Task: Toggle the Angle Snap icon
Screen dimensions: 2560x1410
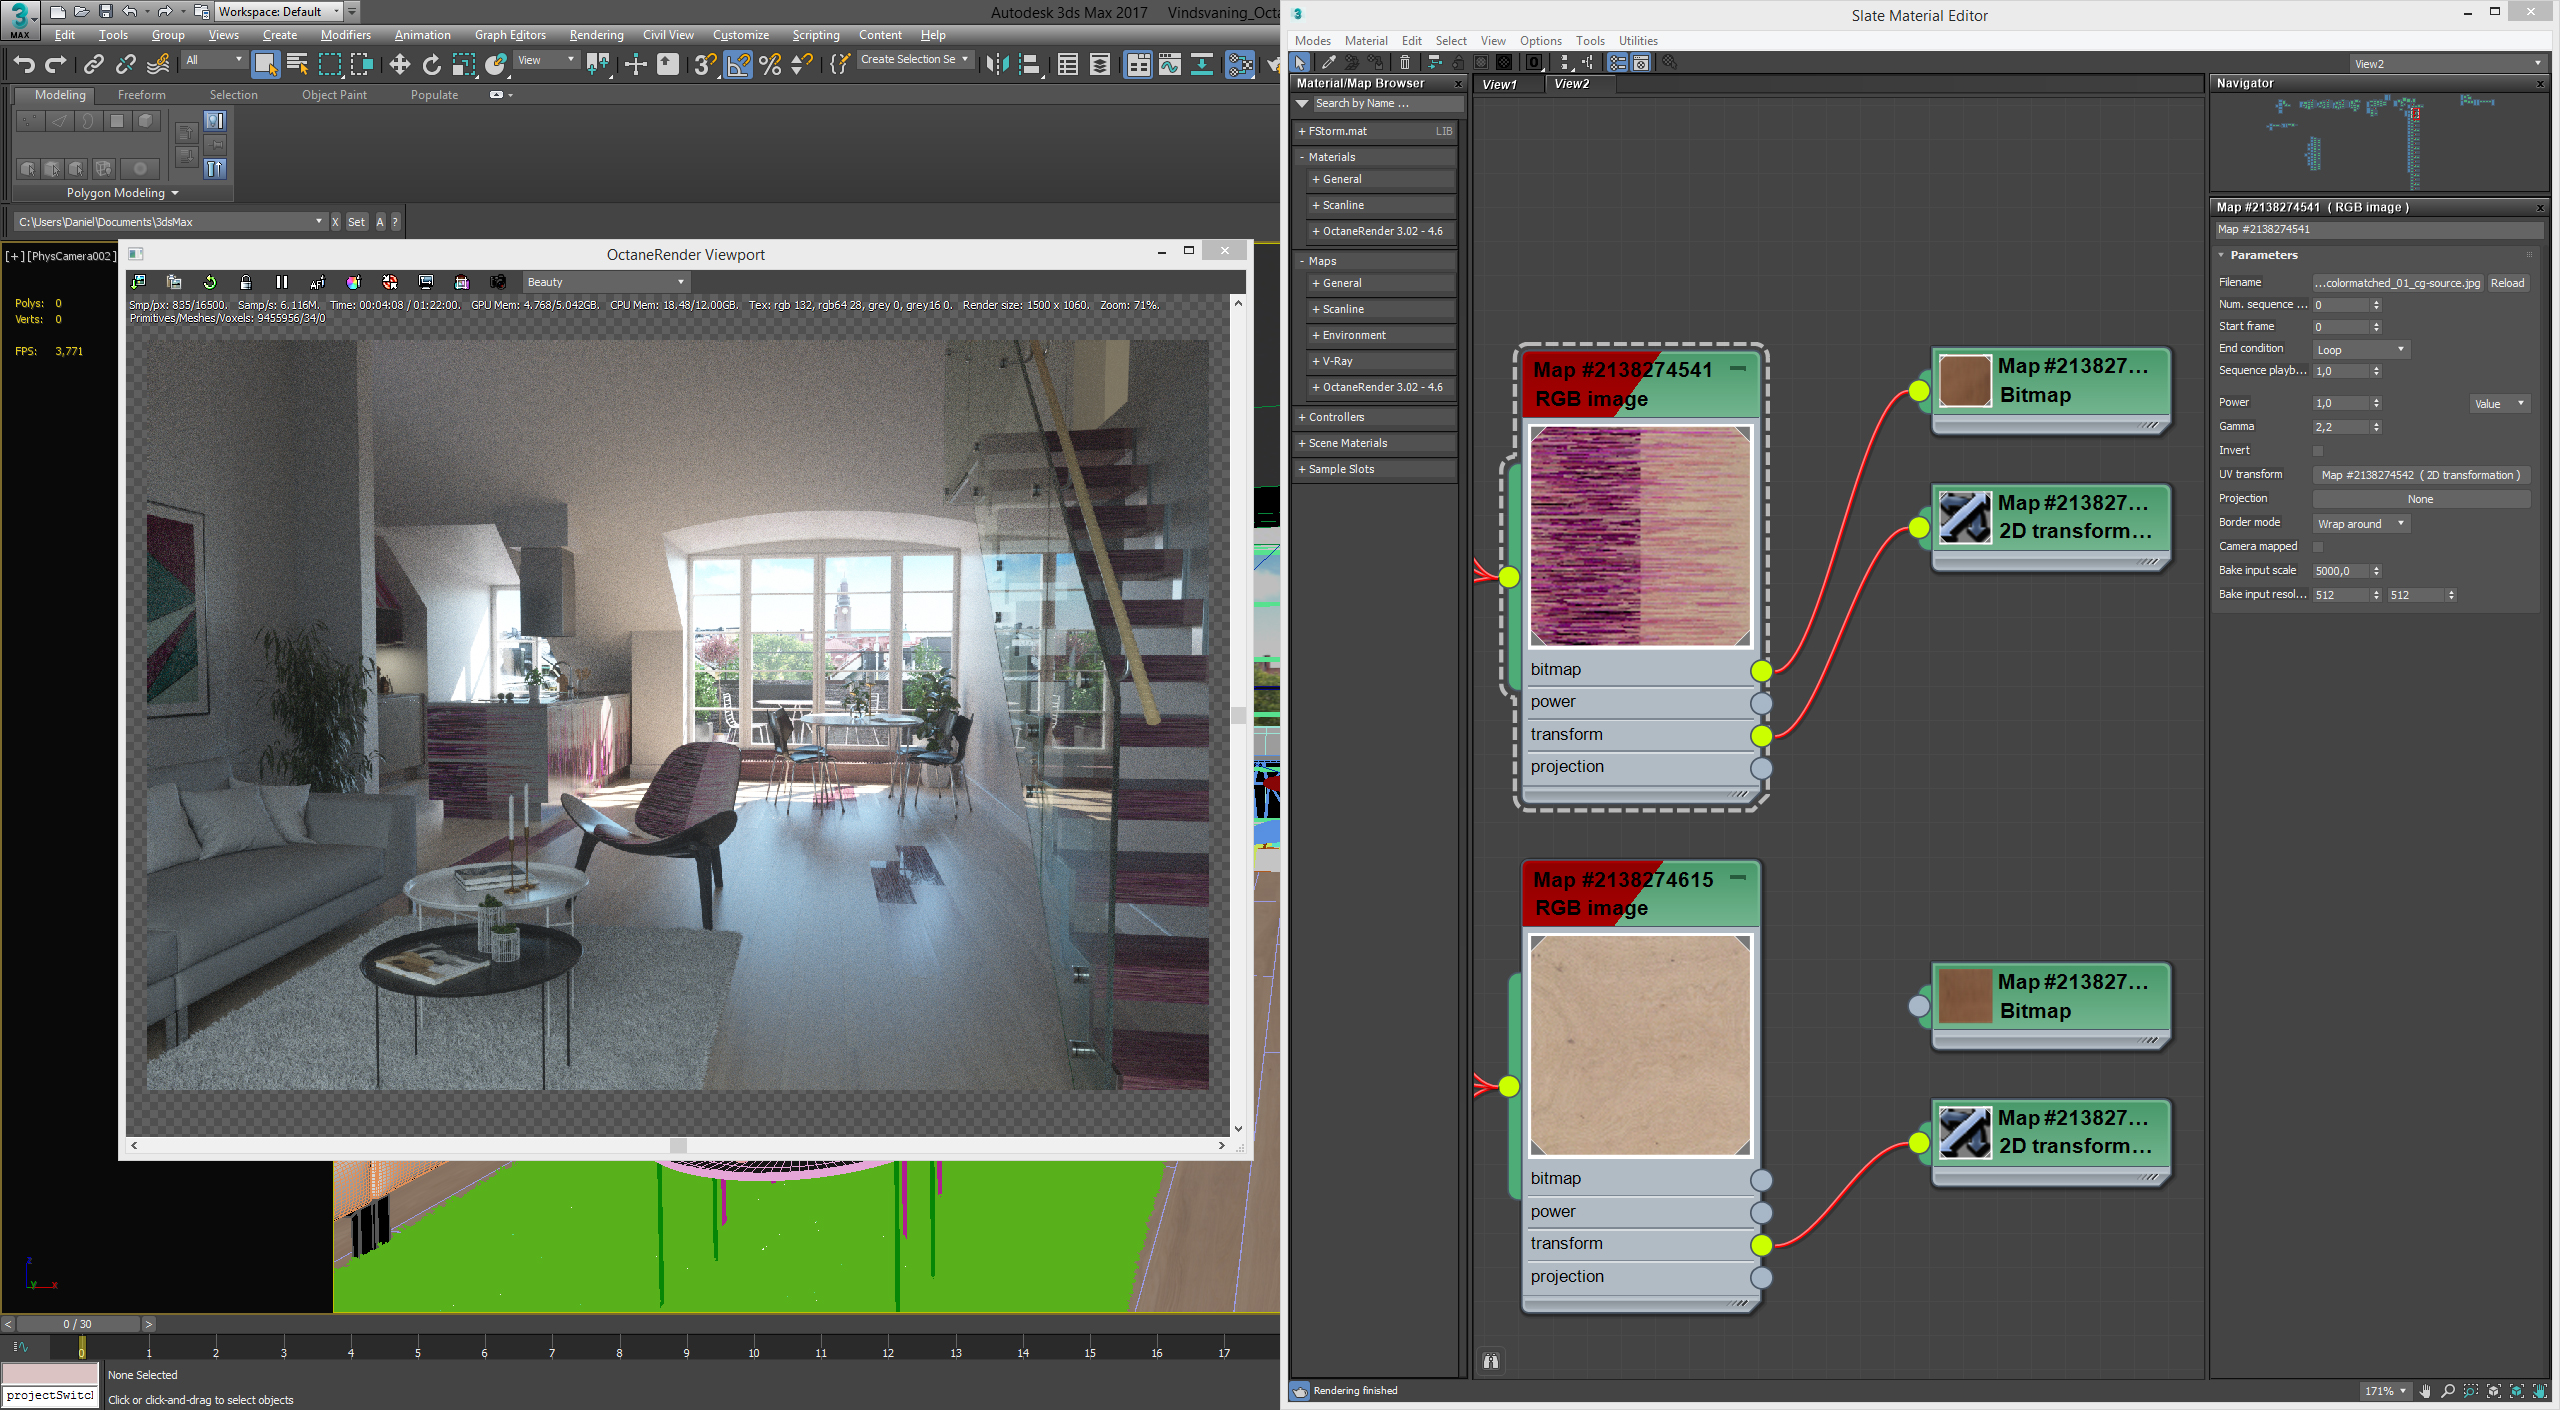Action: [x=738, y=64]
